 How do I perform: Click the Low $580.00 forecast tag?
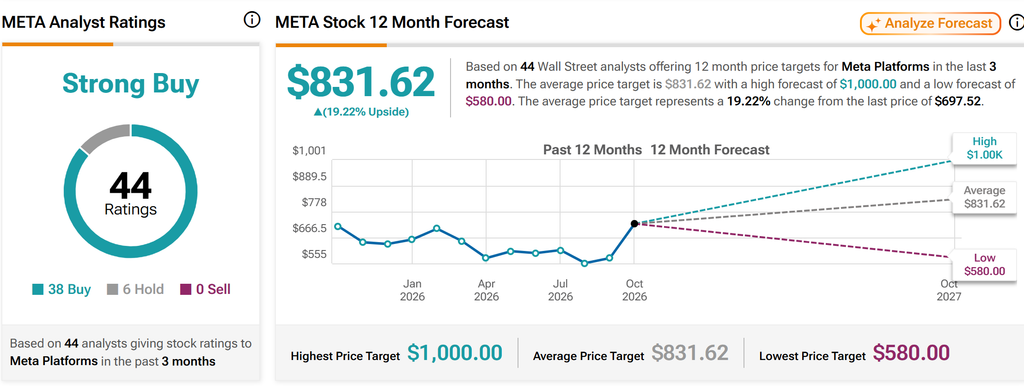click(x=984, y=264)
